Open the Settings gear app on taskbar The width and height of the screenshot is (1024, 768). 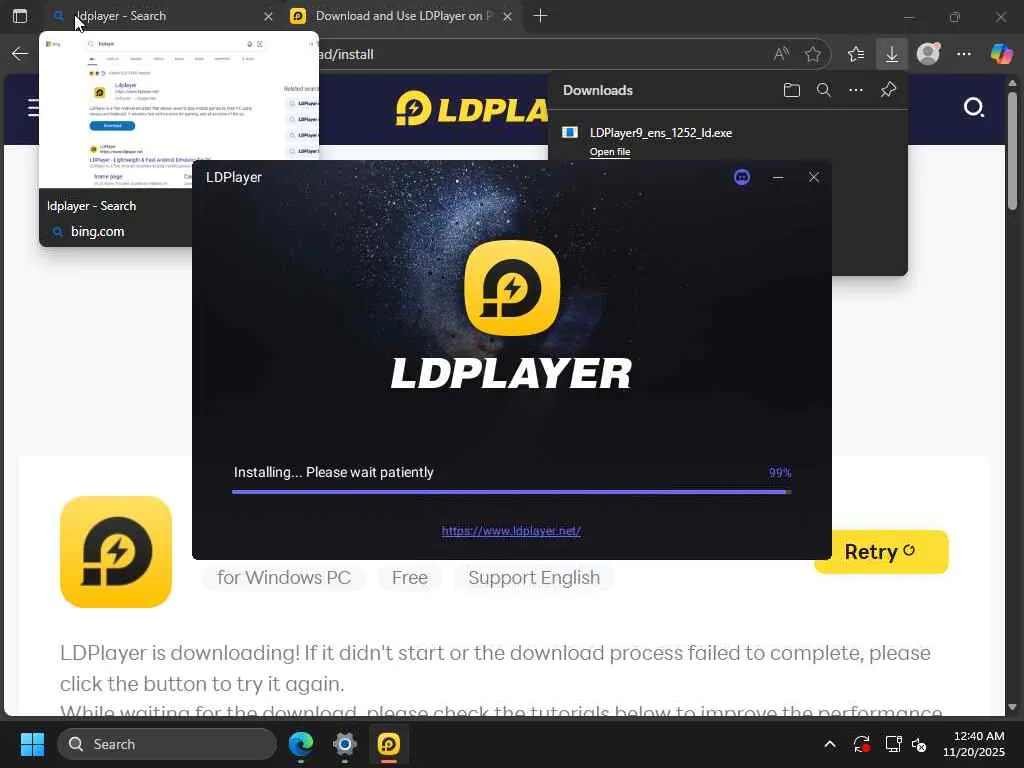tap(345, 744)
